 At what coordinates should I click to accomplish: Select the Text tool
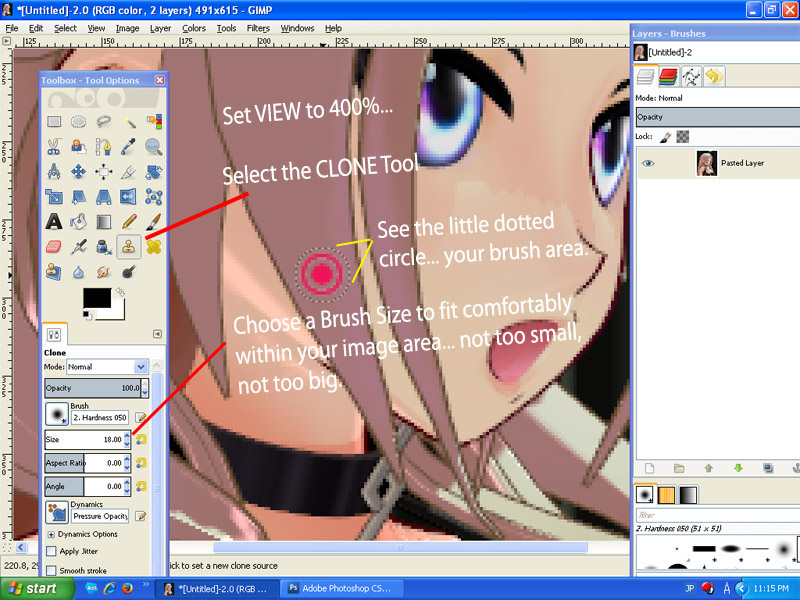(x=54, y=222)
